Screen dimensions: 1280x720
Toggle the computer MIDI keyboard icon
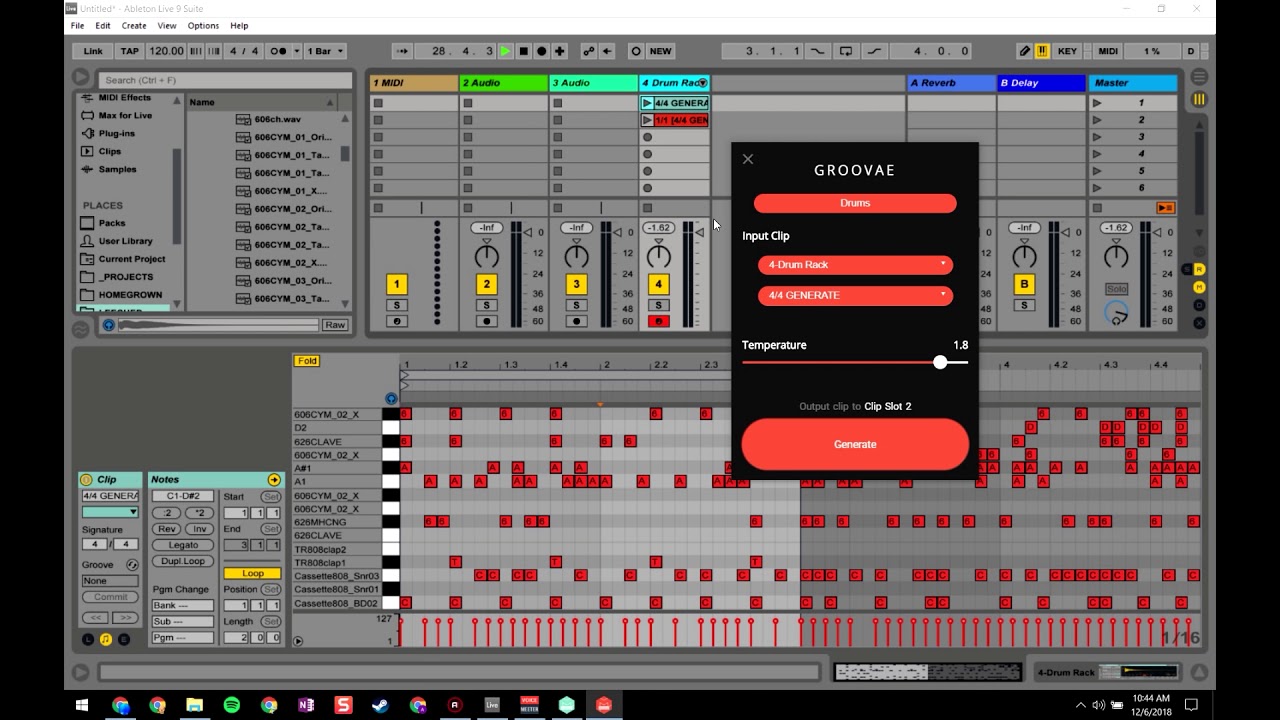[1042, 51]
